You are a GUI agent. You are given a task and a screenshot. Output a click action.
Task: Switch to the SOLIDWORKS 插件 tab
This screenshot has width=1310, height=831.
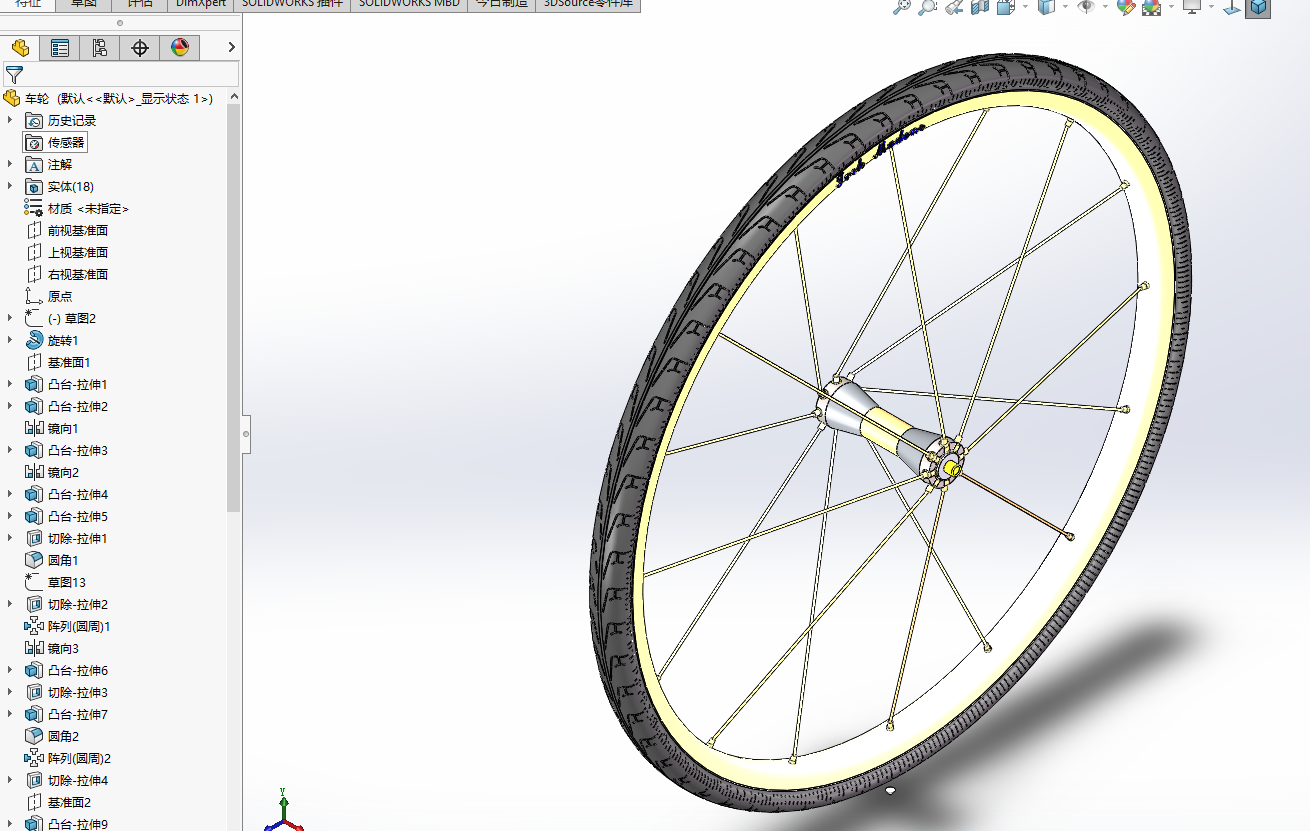(x=292, y=4)
